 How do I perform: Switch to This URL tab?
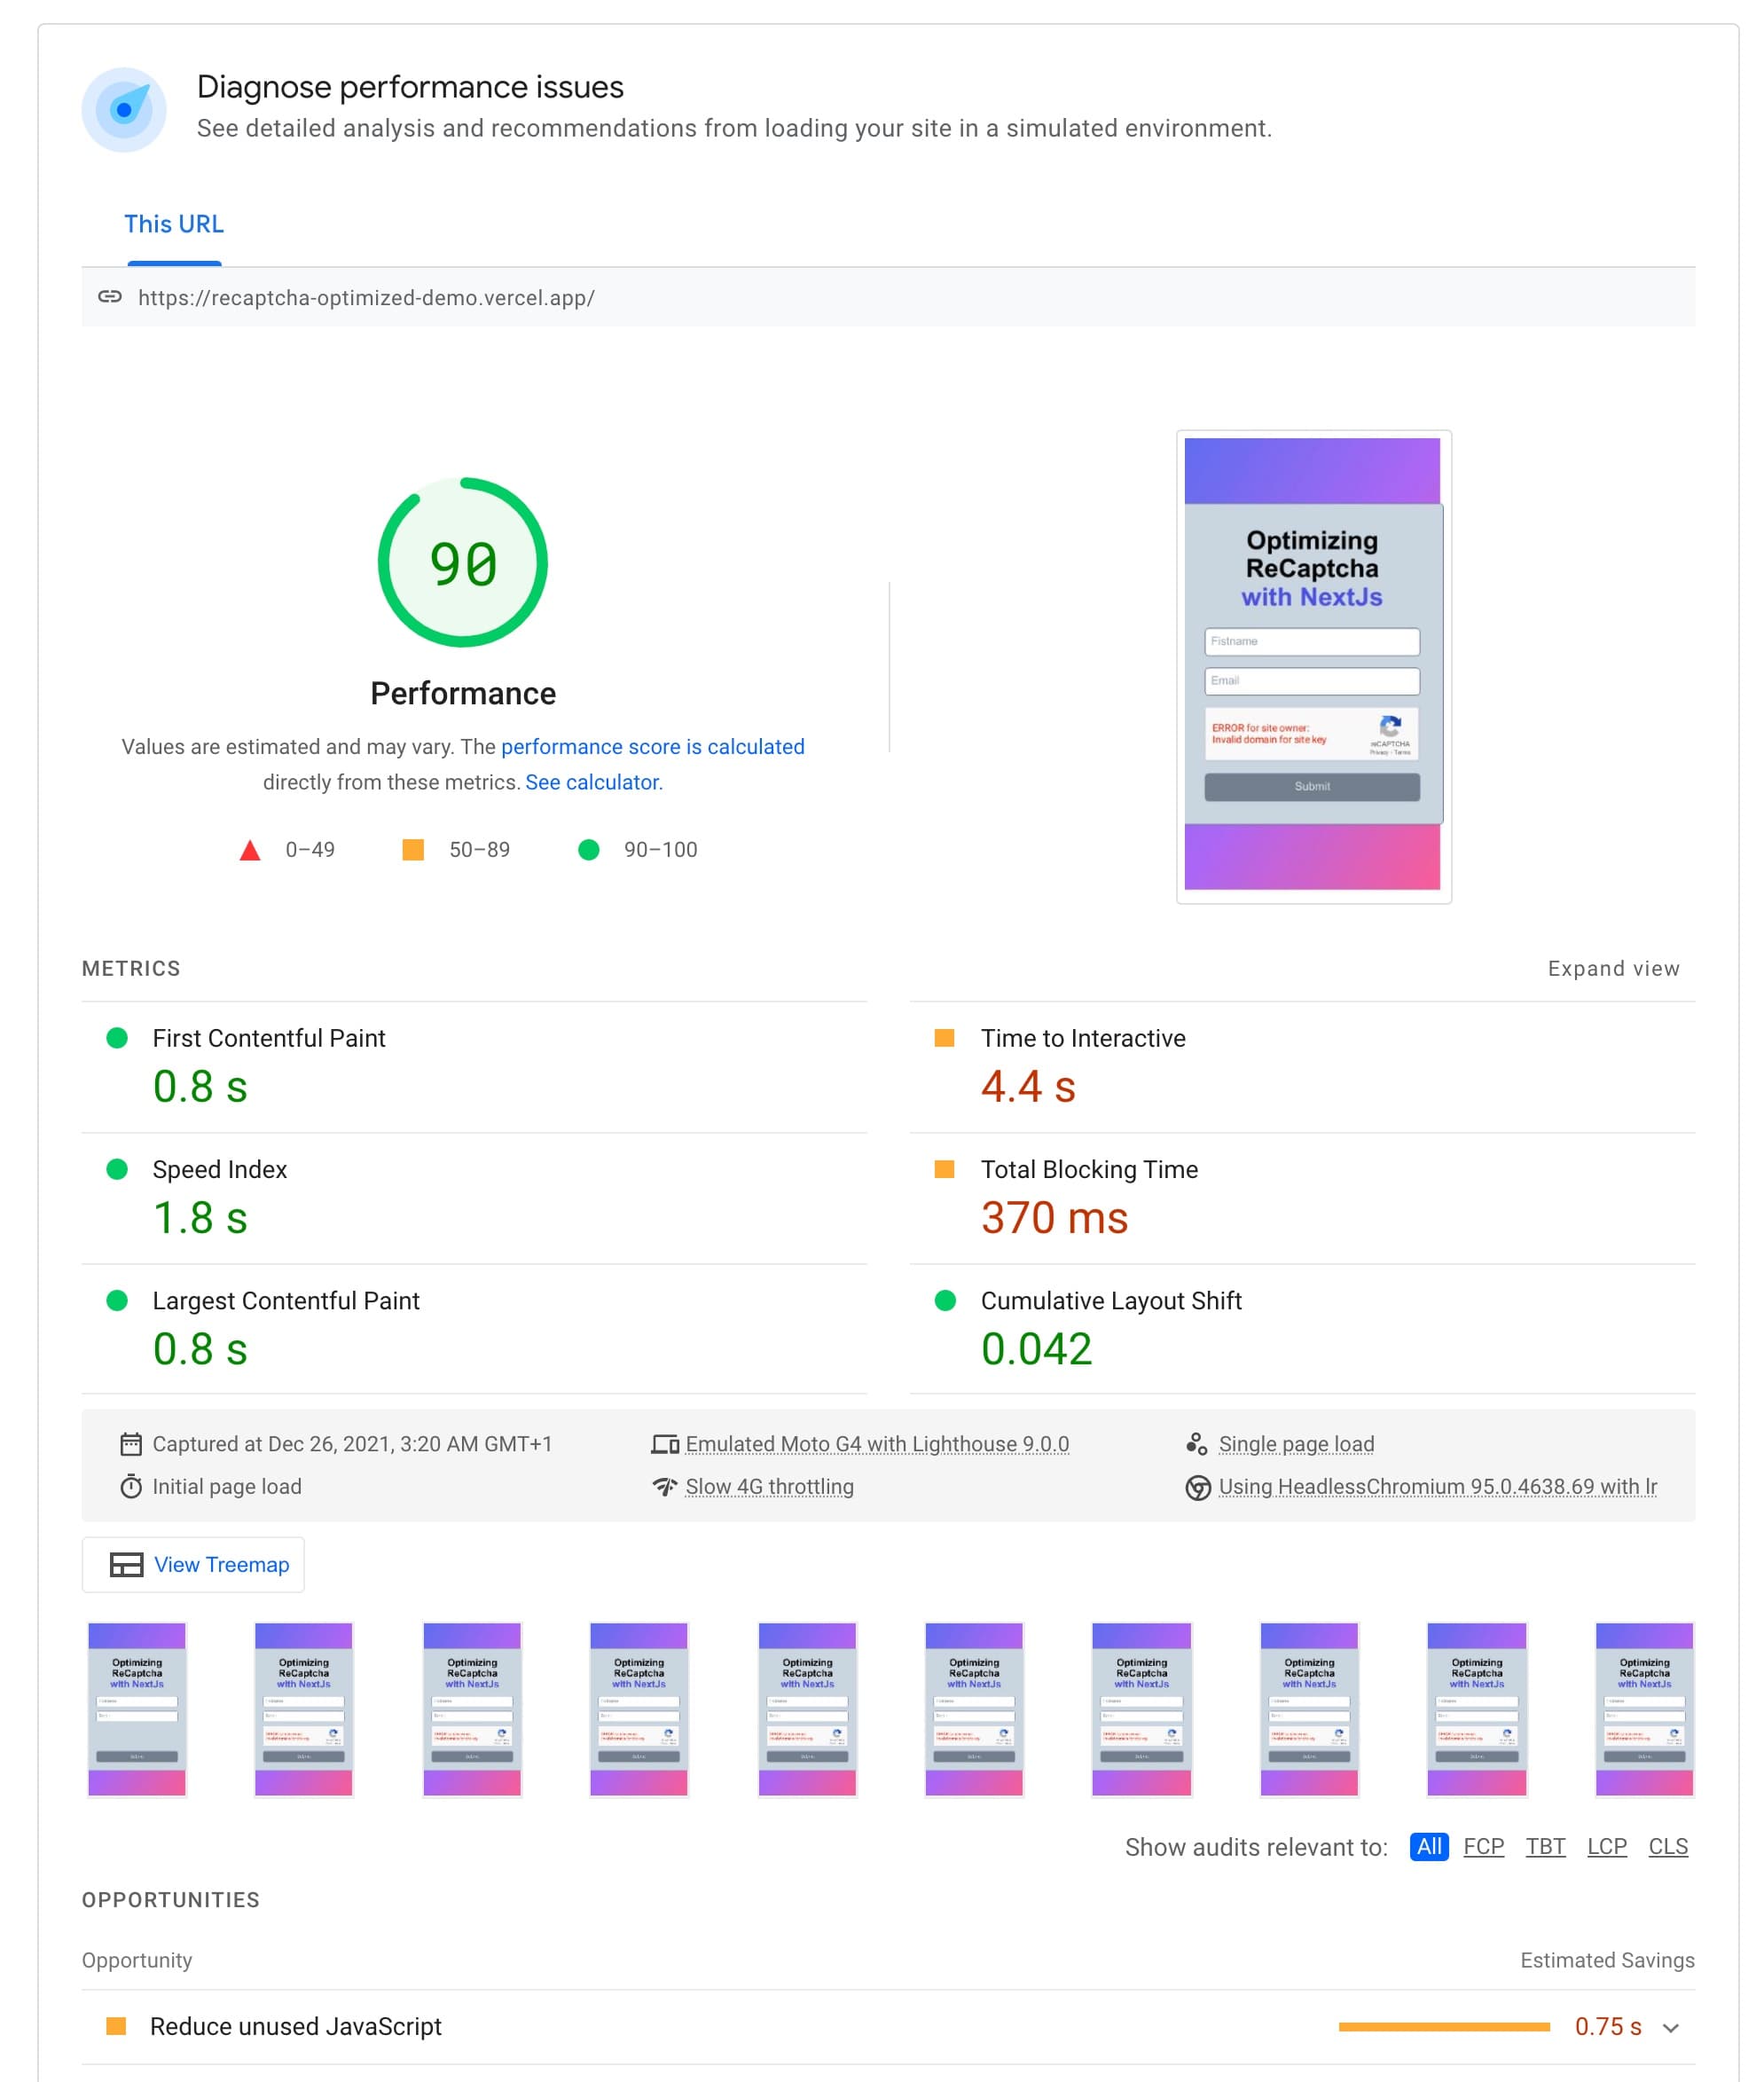[174, 224]
